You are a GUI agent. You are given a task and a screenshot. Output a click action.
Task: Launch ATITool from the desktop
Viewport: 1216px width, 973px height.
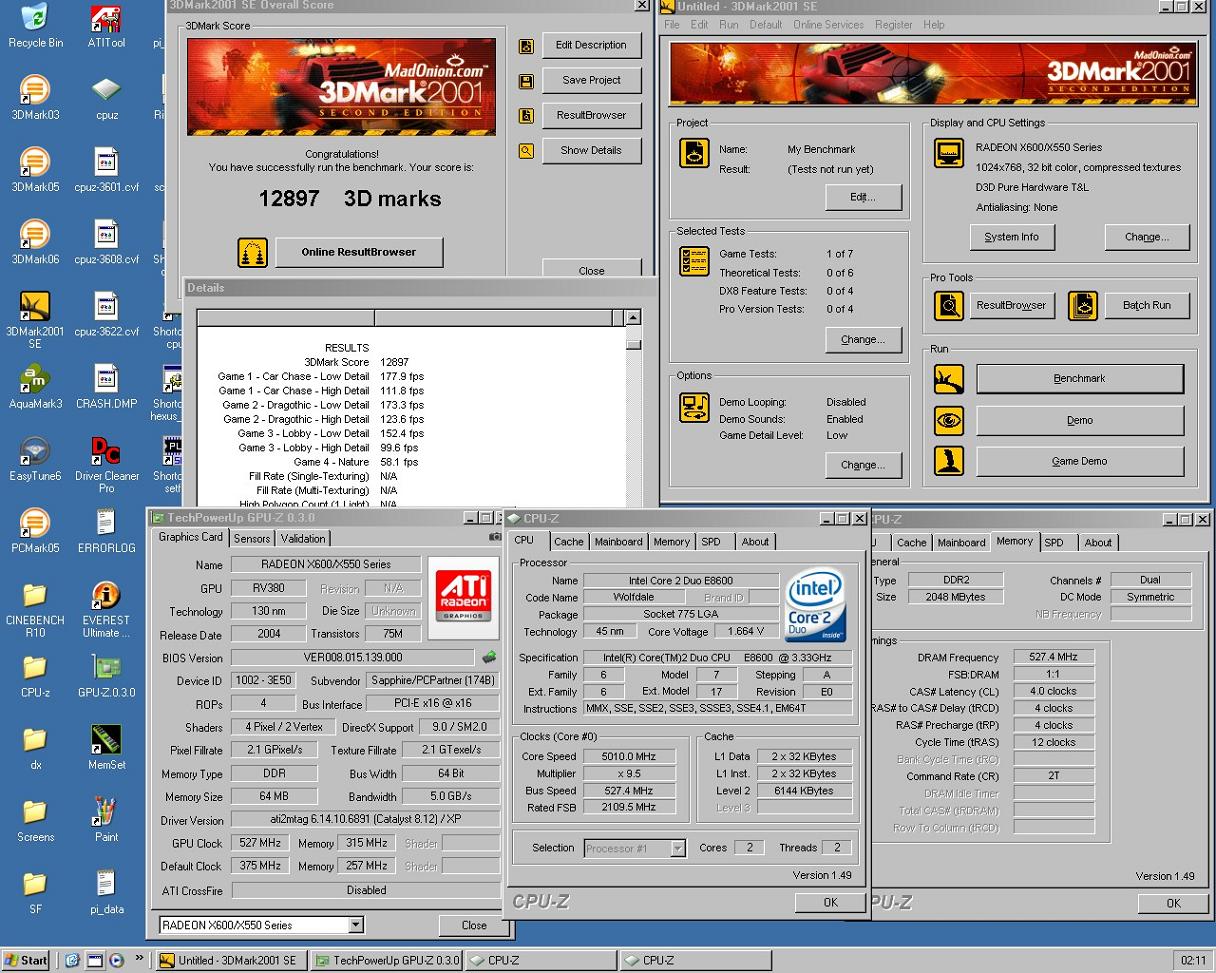106,26
